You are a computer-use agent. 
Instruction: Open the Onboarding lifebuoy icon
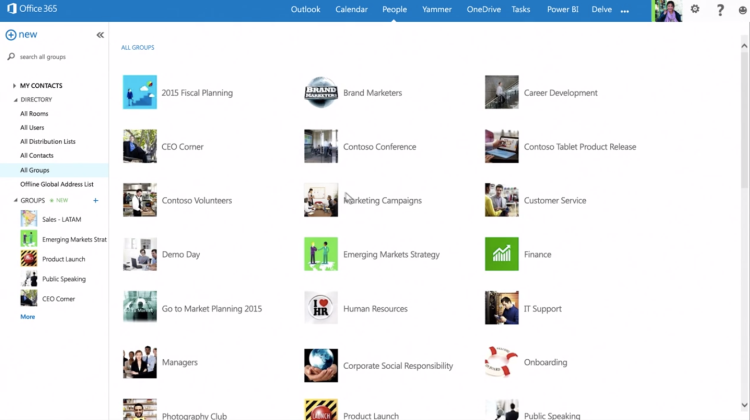502,362
